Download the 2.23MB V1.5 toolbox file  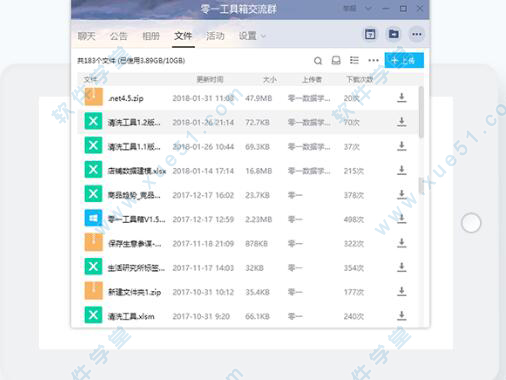(402, 219)
